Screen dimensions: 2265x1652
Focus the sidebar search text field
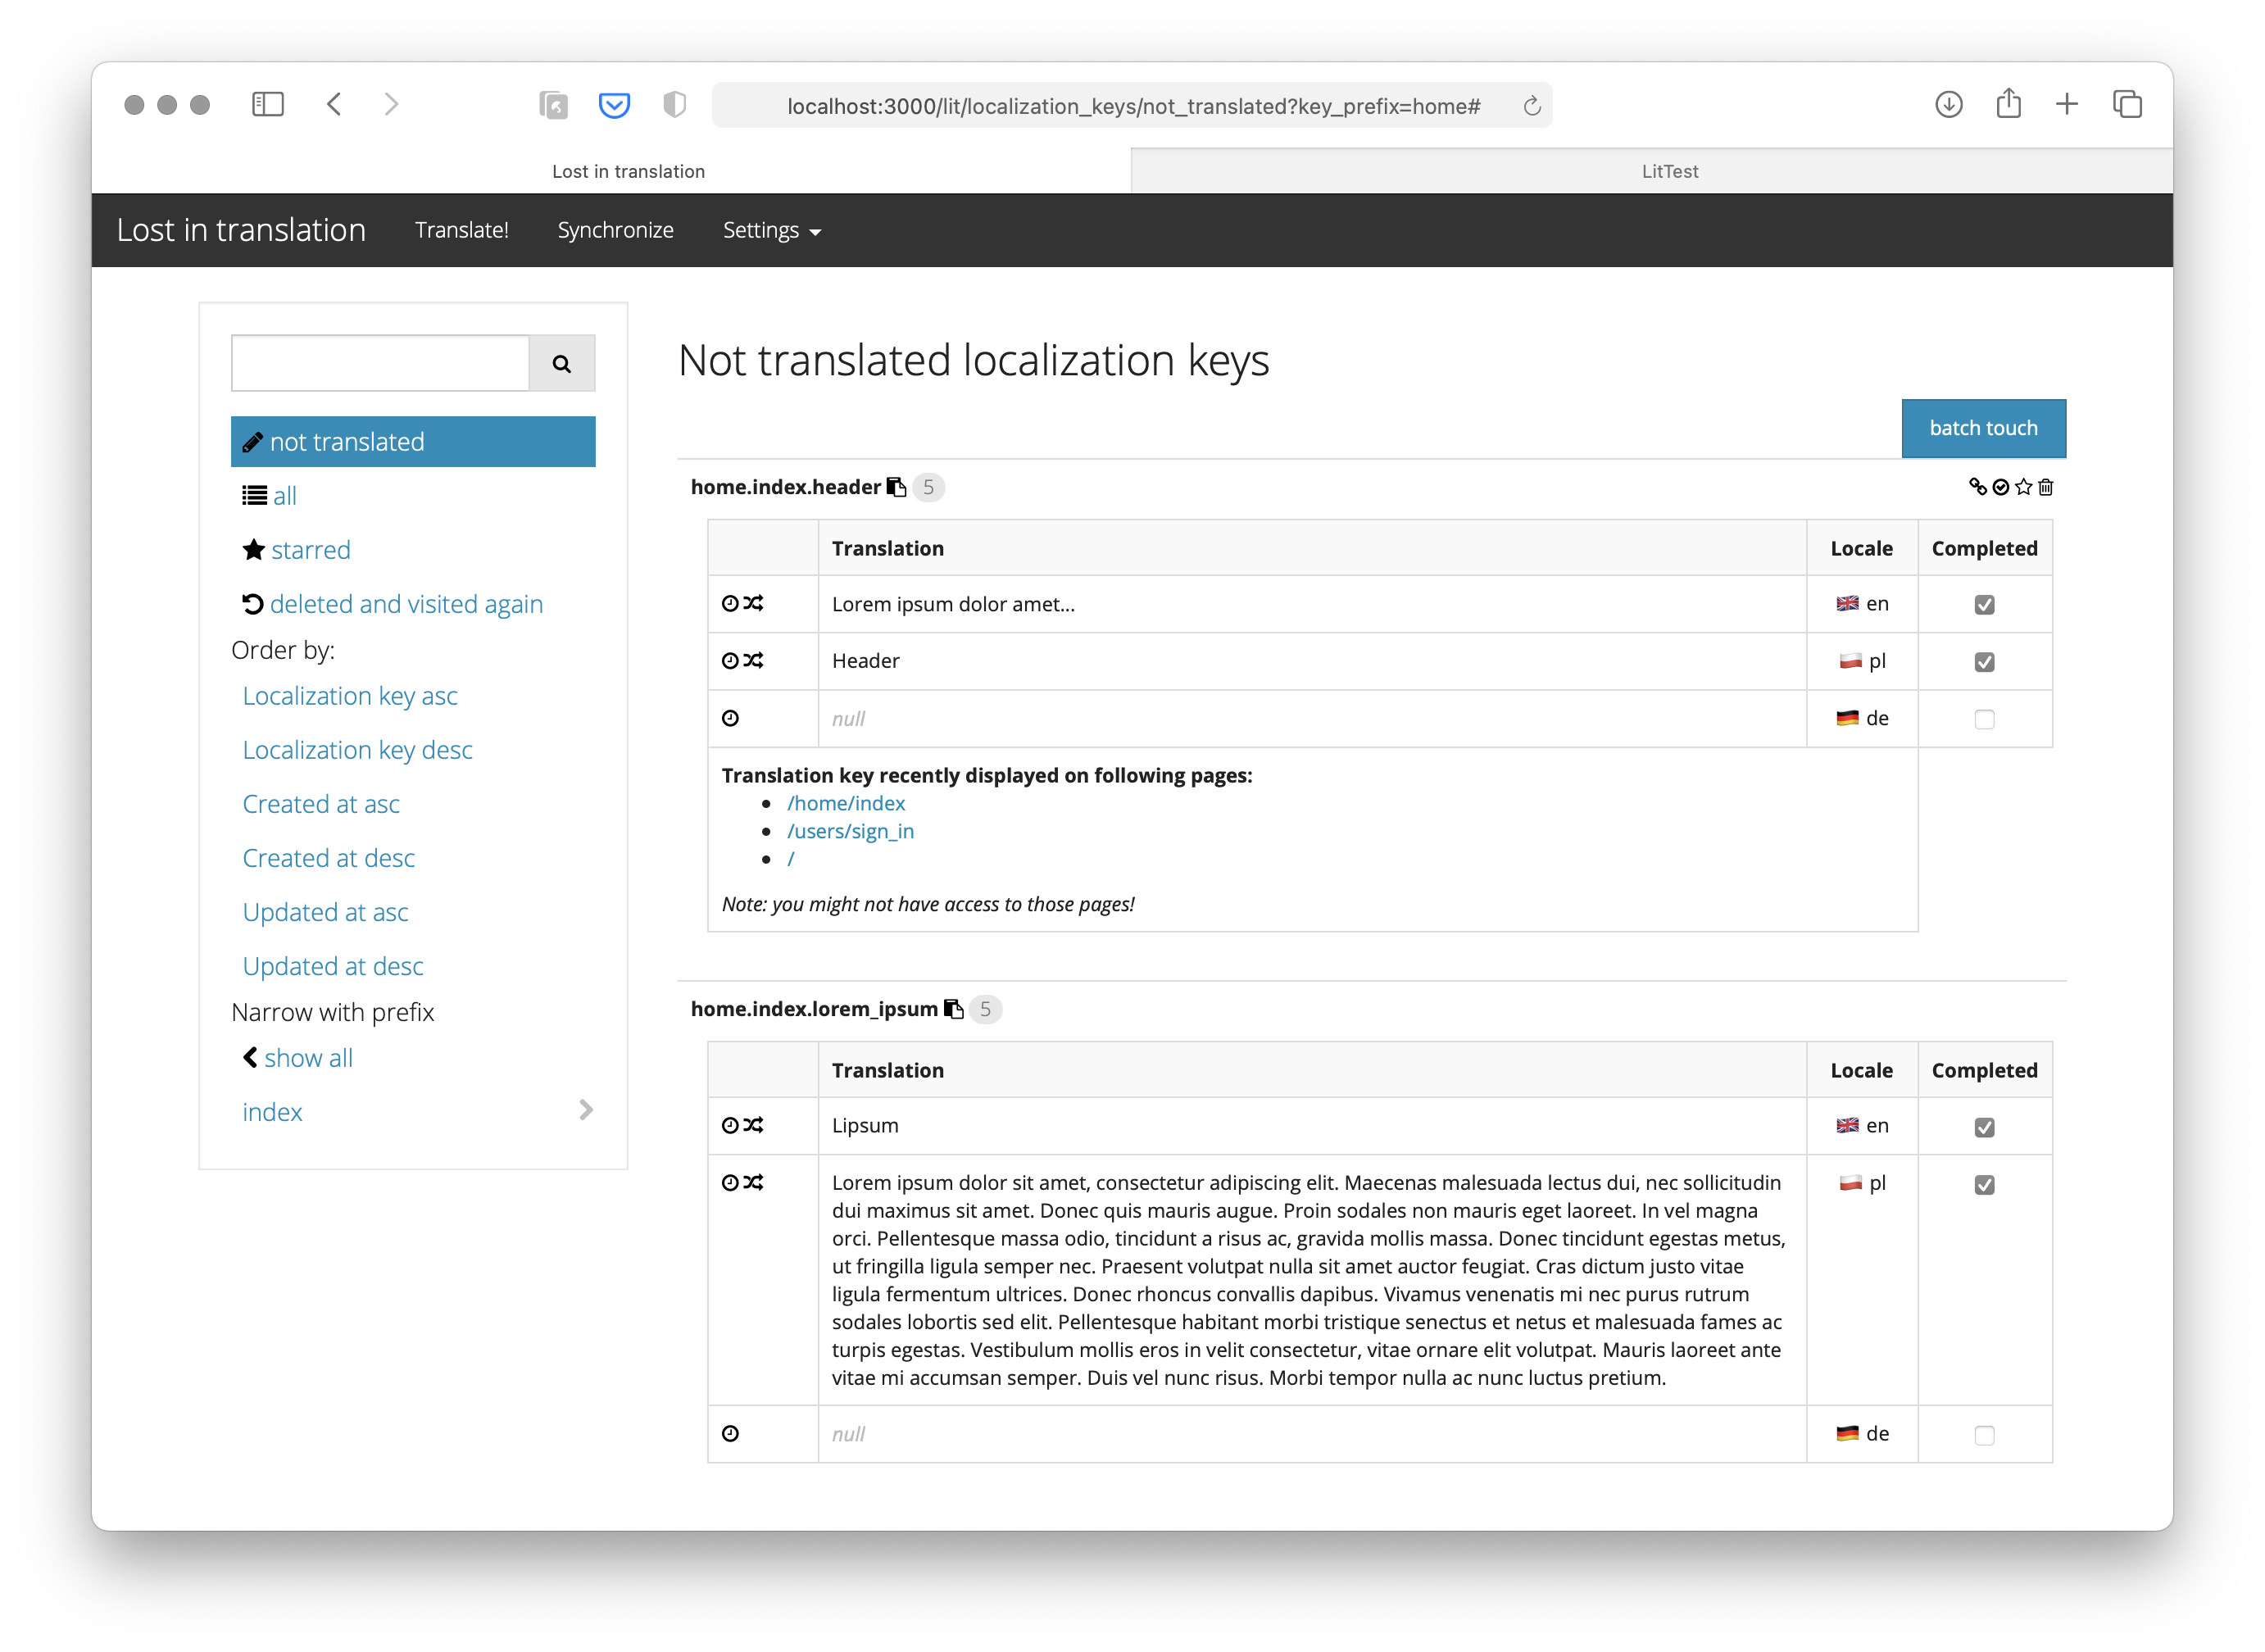pyautogui.click(x=380, y=363)
